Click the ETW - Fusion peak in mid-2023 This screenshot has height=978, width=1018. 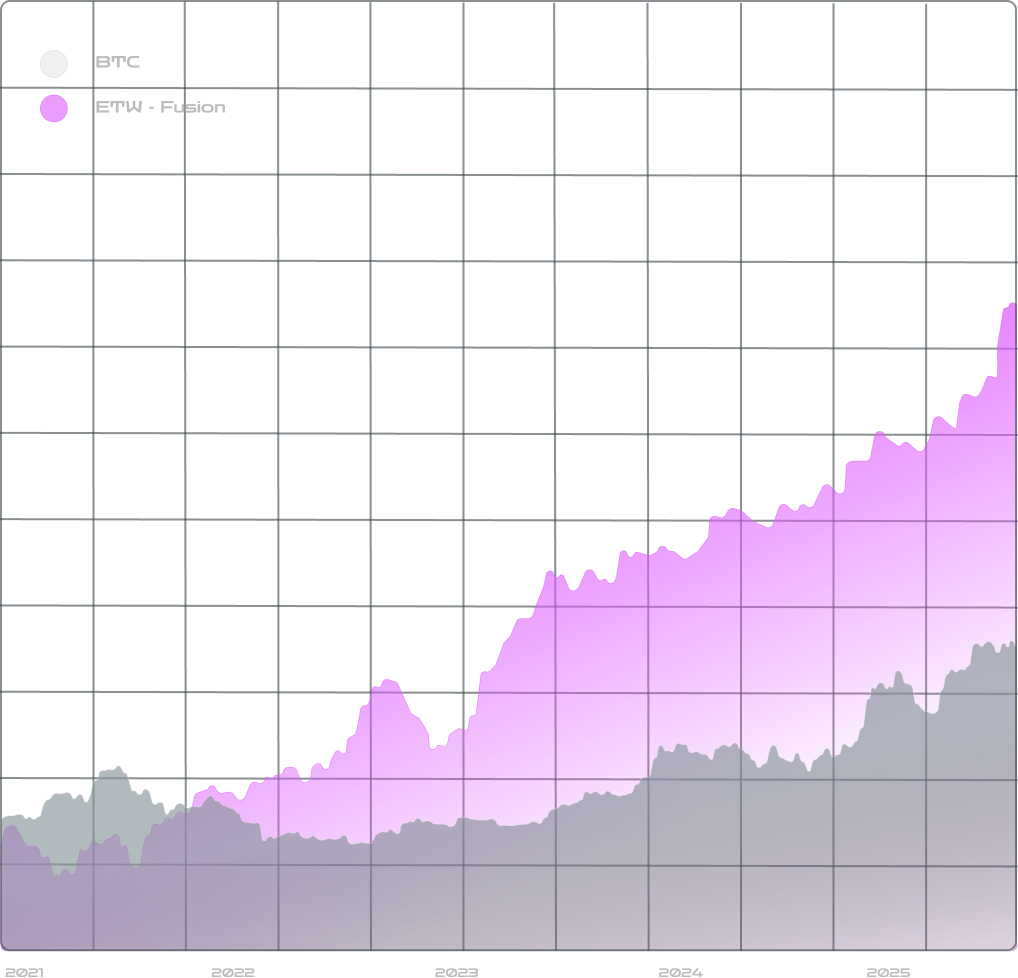coord(550,572)
